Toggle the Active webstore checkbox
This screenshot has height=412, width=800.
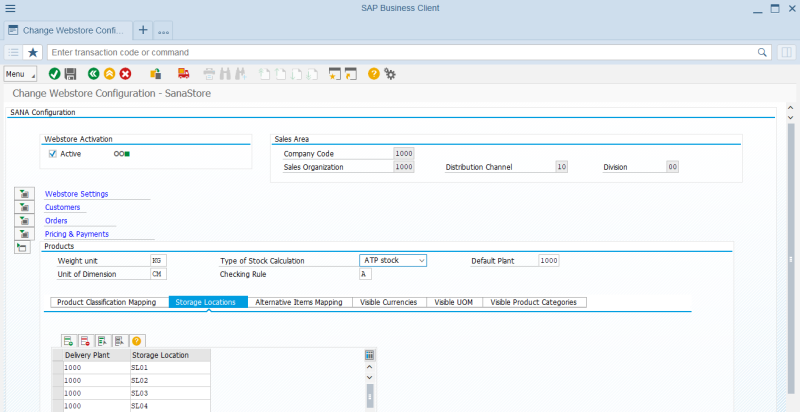(53, 153)
